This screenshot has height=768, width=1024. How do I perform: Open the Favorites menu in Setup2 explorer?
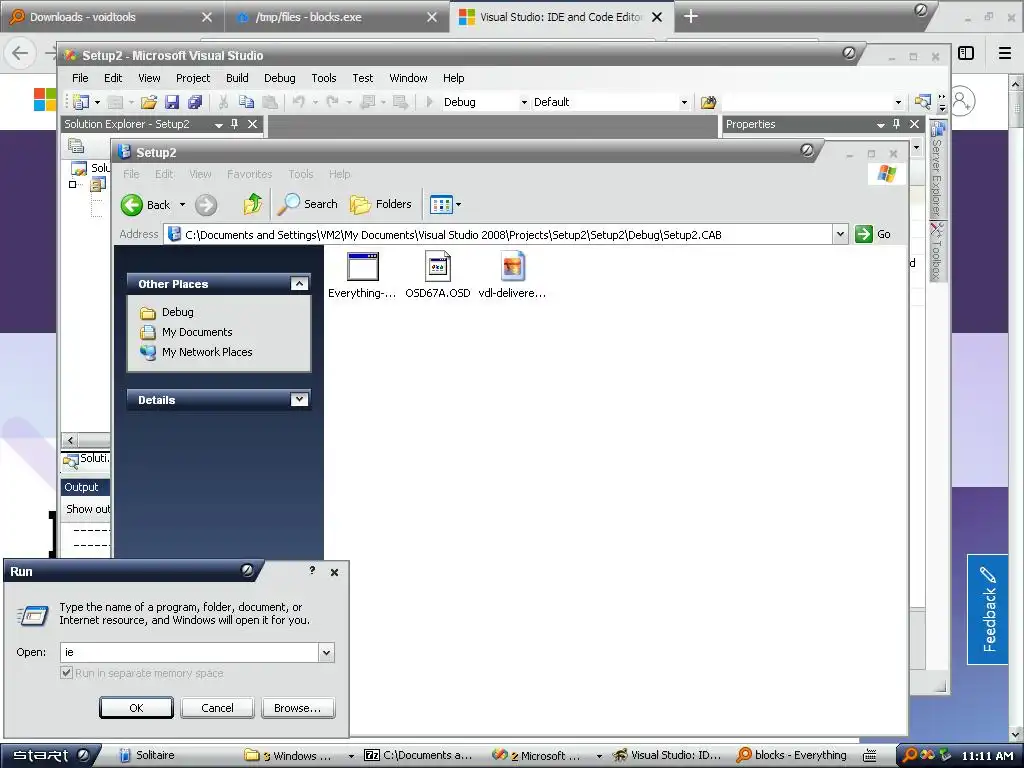[249, 174]
